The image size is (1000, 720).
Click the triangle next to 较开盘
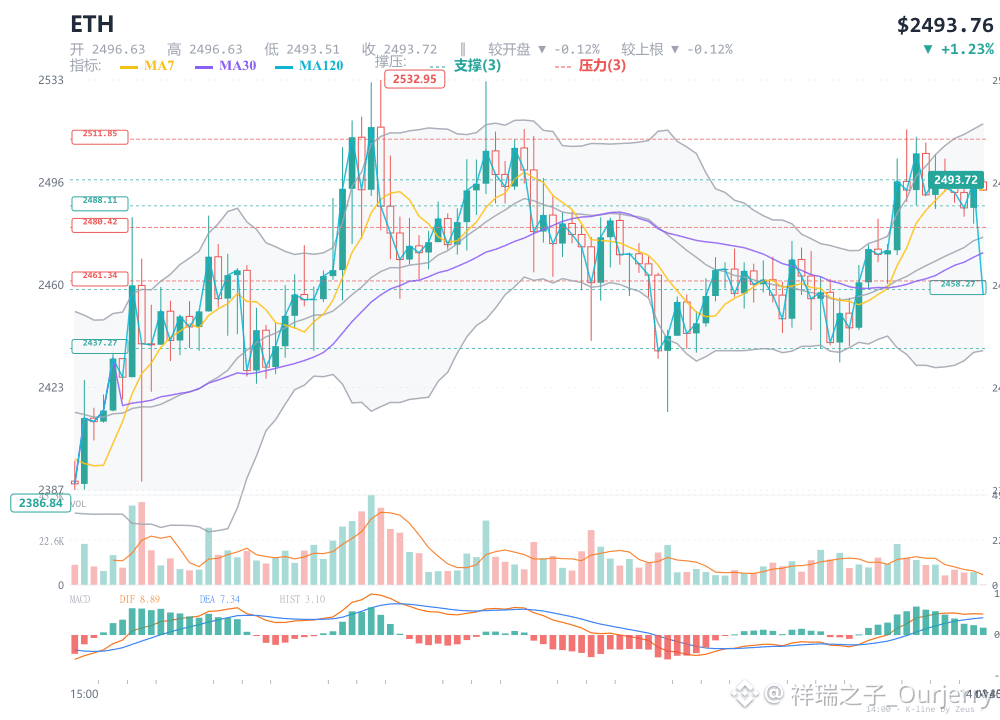541,49
